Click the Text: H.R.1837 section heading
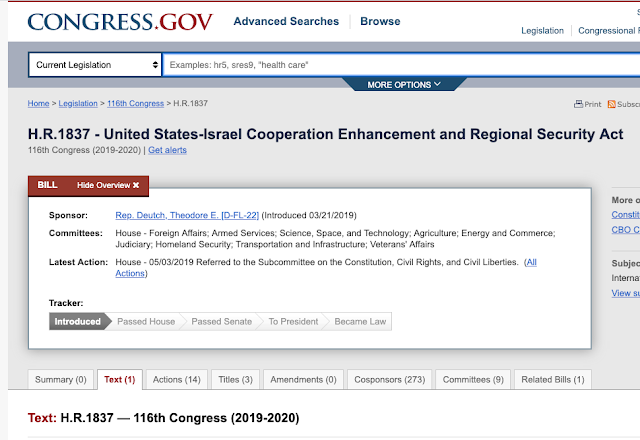Image resolution: width=640 pixels, height=440 pixels. pos(163,418)
